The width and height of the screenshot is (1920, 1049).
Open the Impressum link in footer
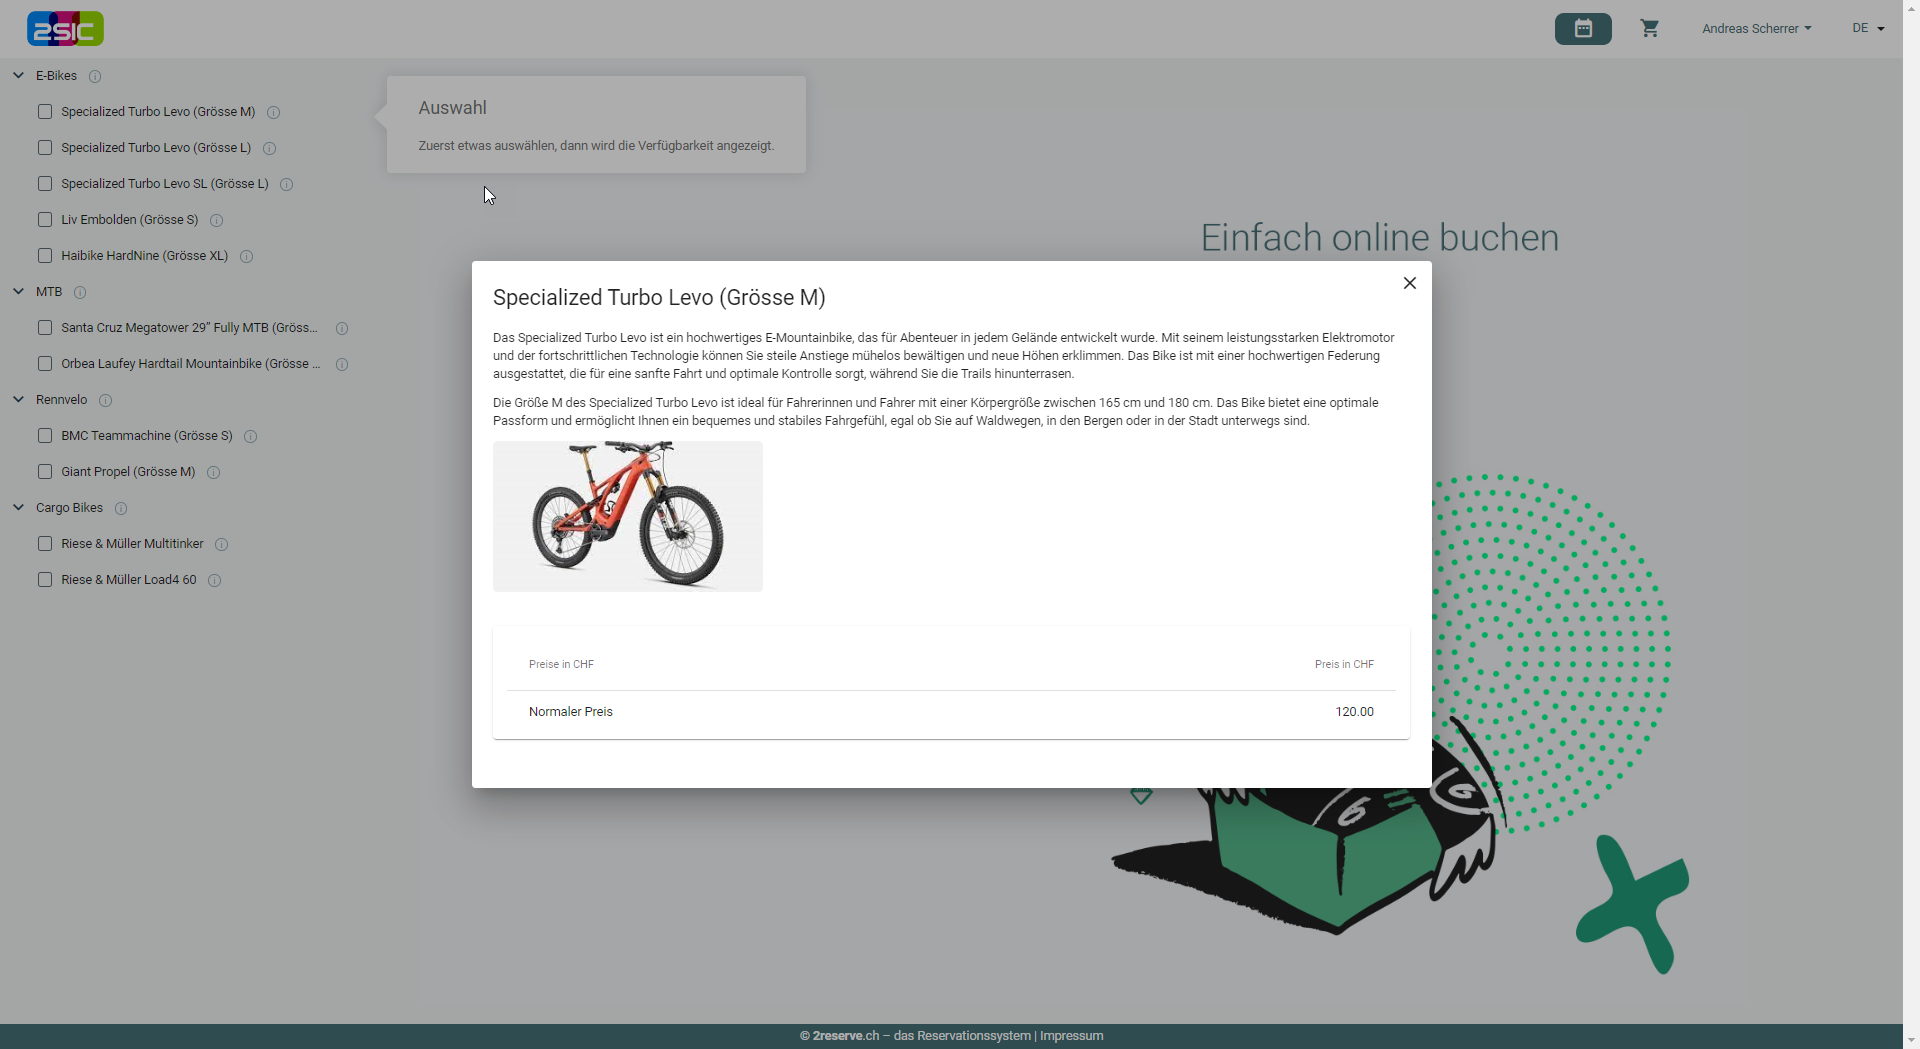coord(1071,1036)
